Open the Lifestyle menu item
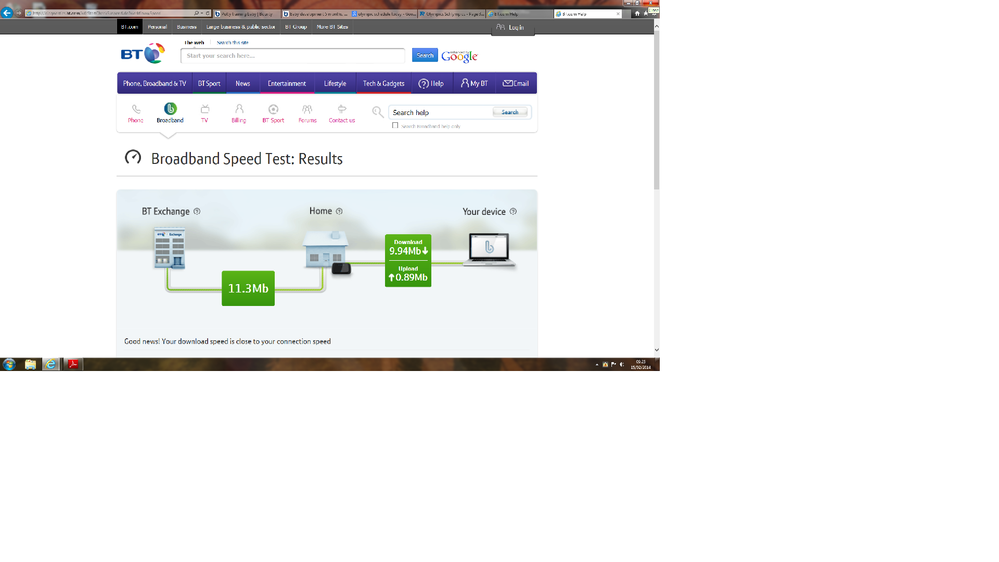The height and width of the screenshot is (562, 999). (335, 83)
